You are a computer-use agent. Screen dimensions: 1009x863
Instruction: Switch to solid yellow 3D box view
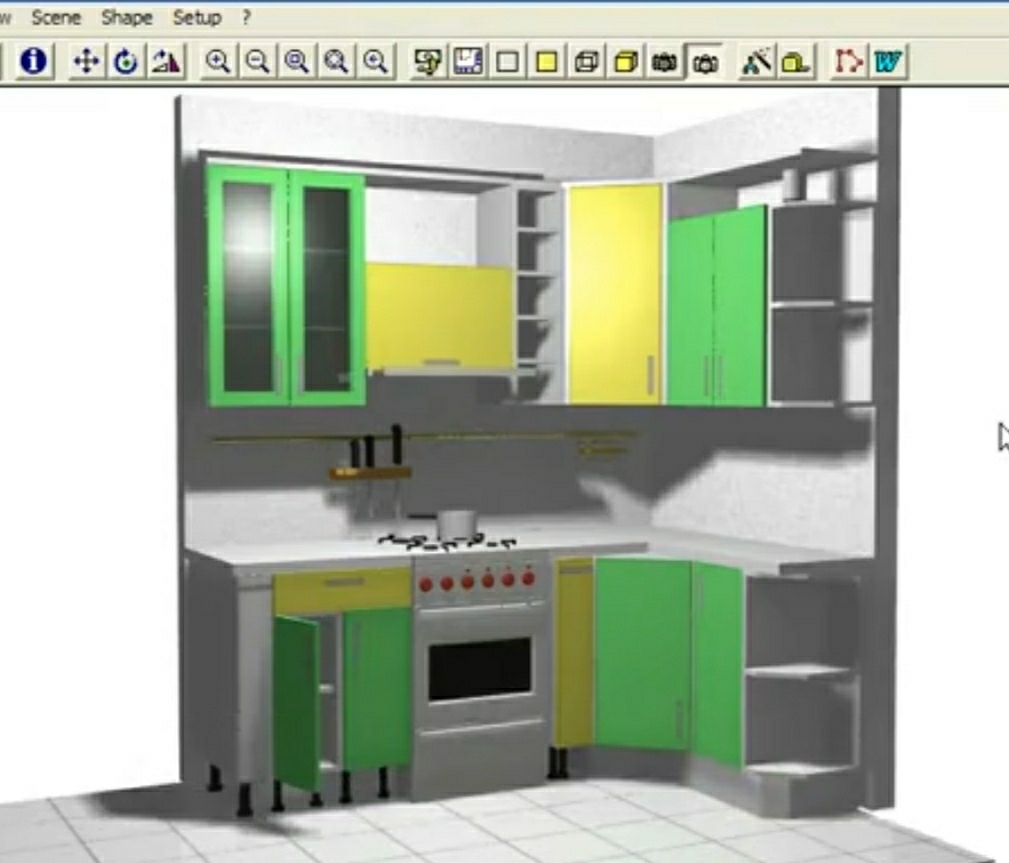pos(626,62)
